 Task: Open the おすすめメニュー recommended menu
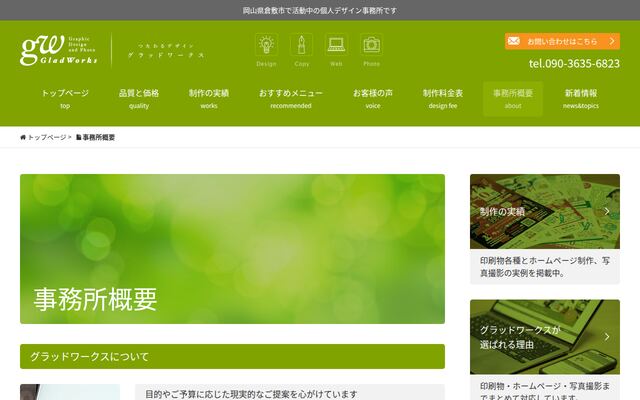click(x=291, y=99)
